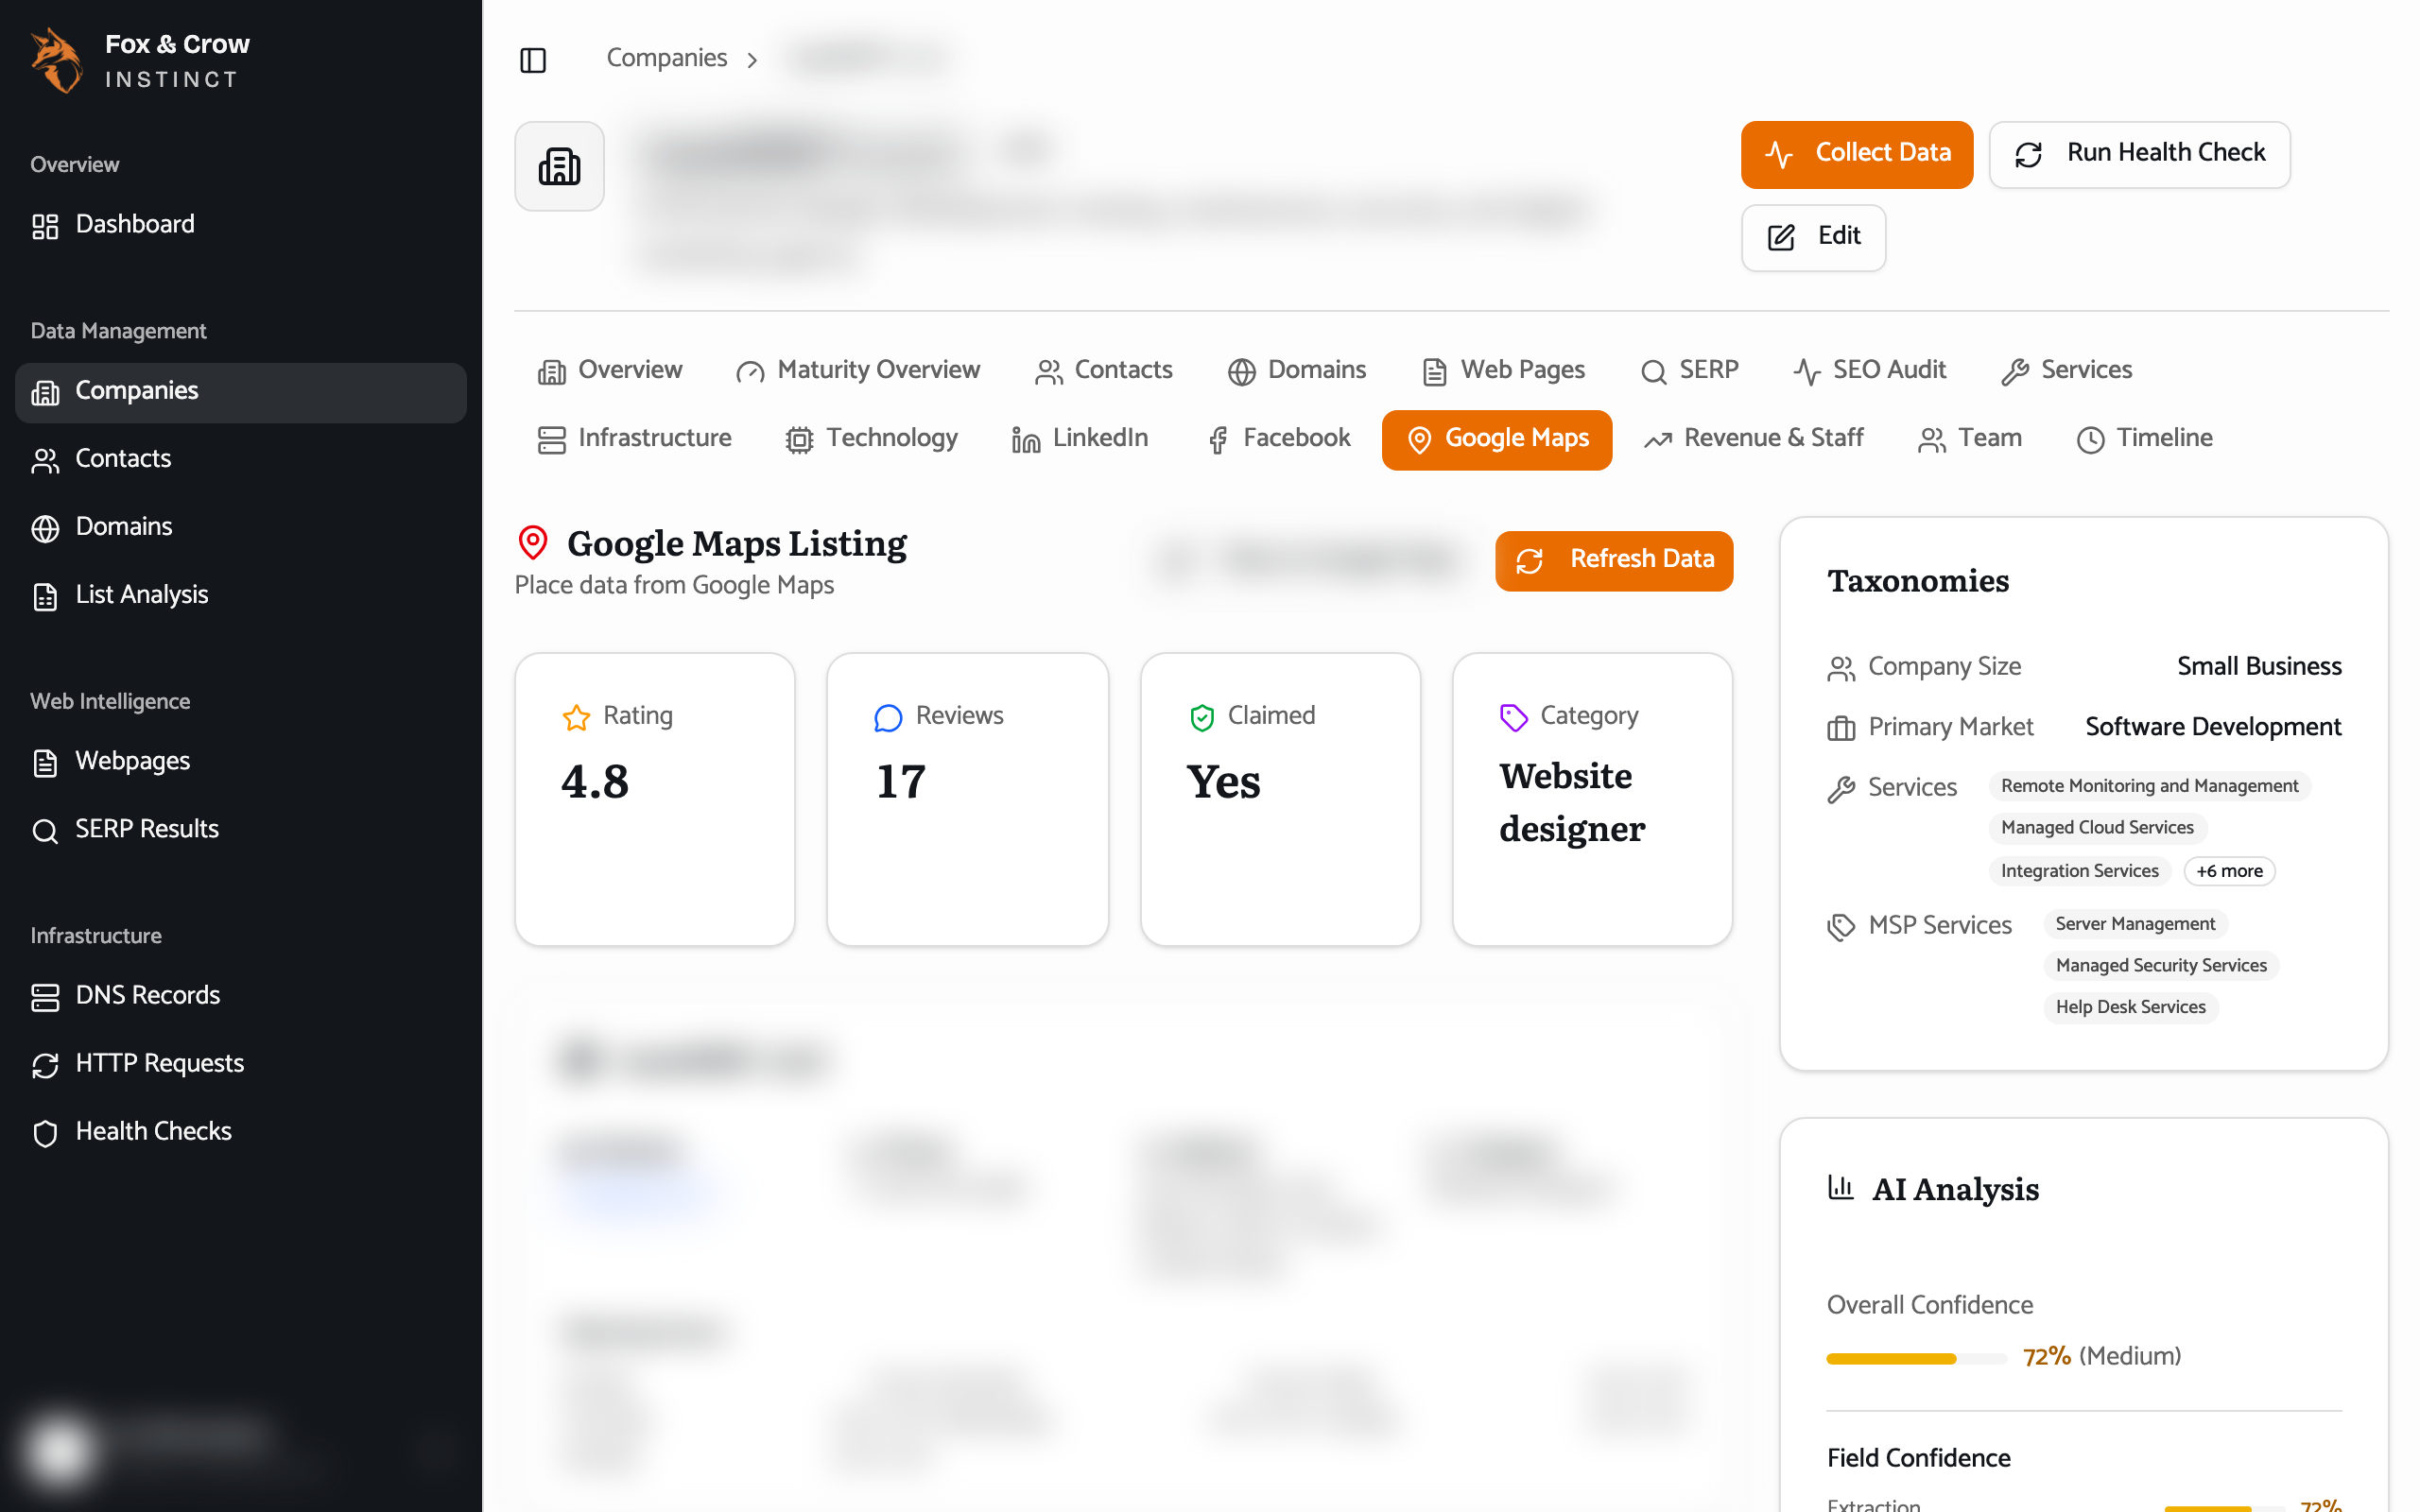Click the AI Analysis chart icon
This screenshot has width=2420, height=1512.
1840,1188
